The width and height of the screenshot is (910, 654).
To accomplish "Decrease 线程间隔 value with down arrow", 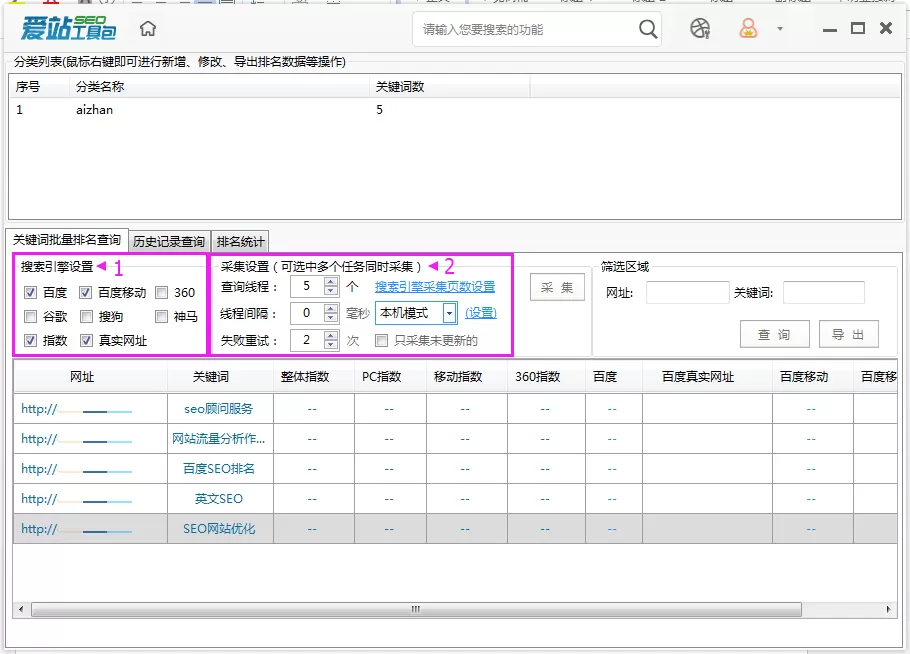I will pyautogui.click(x=331, y=317).
